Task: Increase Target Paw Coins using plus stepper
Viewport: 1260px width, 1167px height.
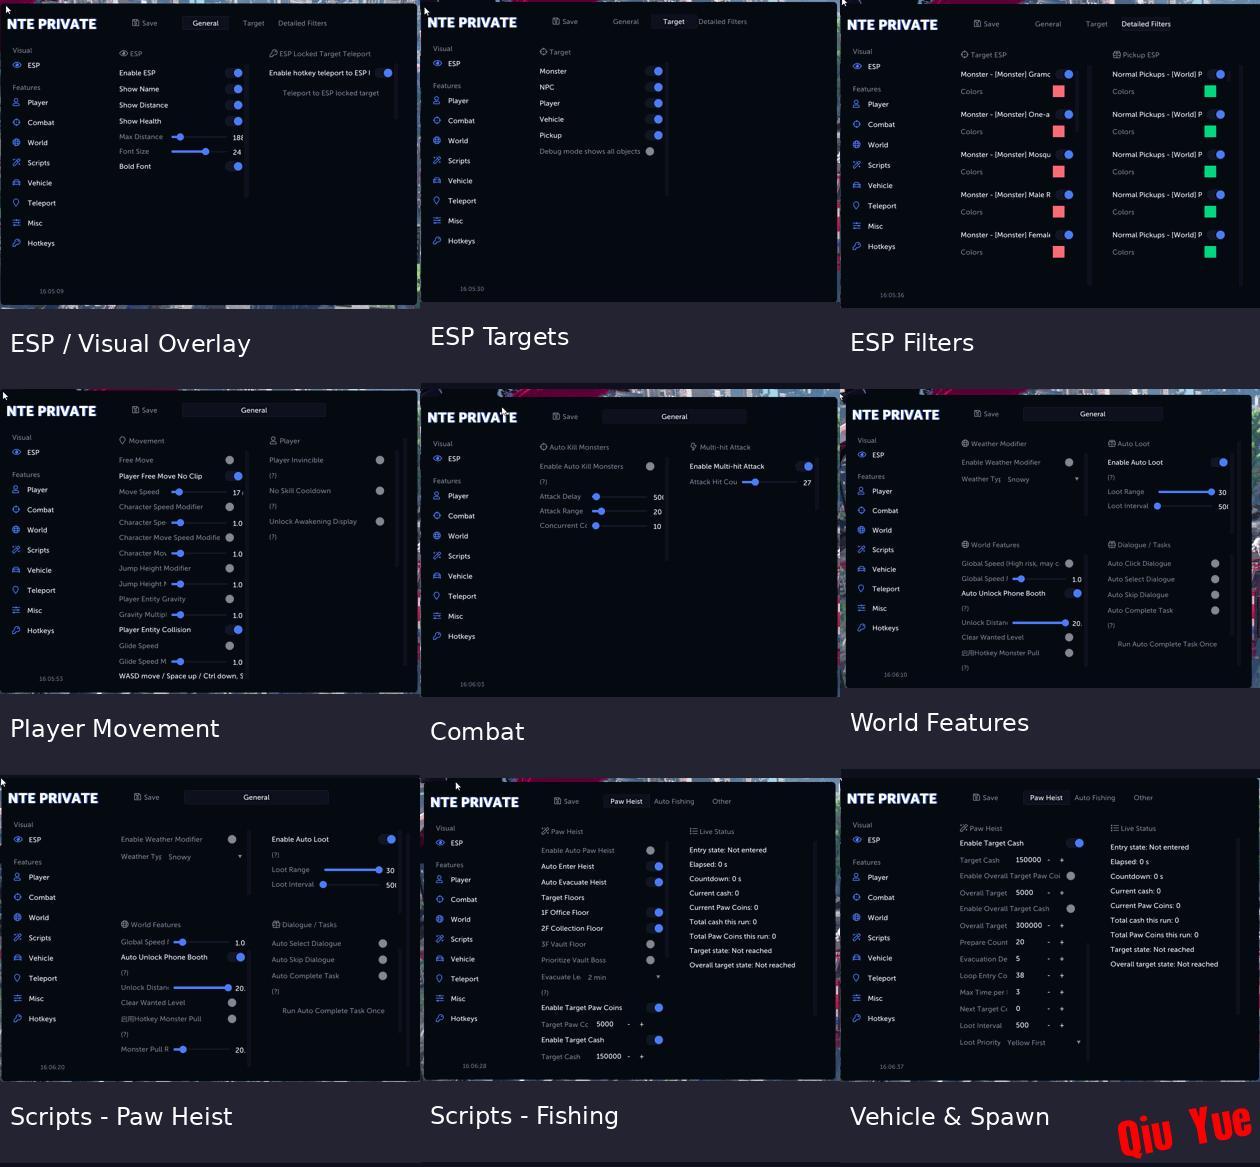Action: [x=642, y=1024]
